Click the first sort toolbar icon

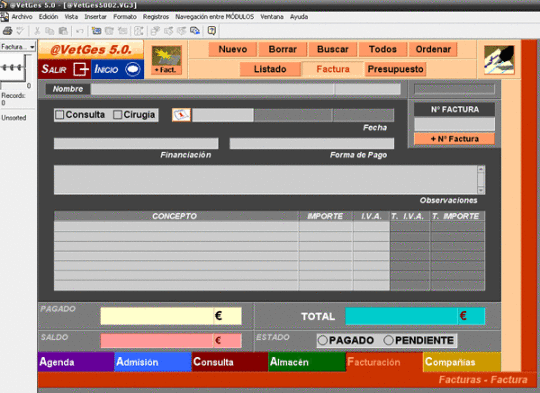155,31
